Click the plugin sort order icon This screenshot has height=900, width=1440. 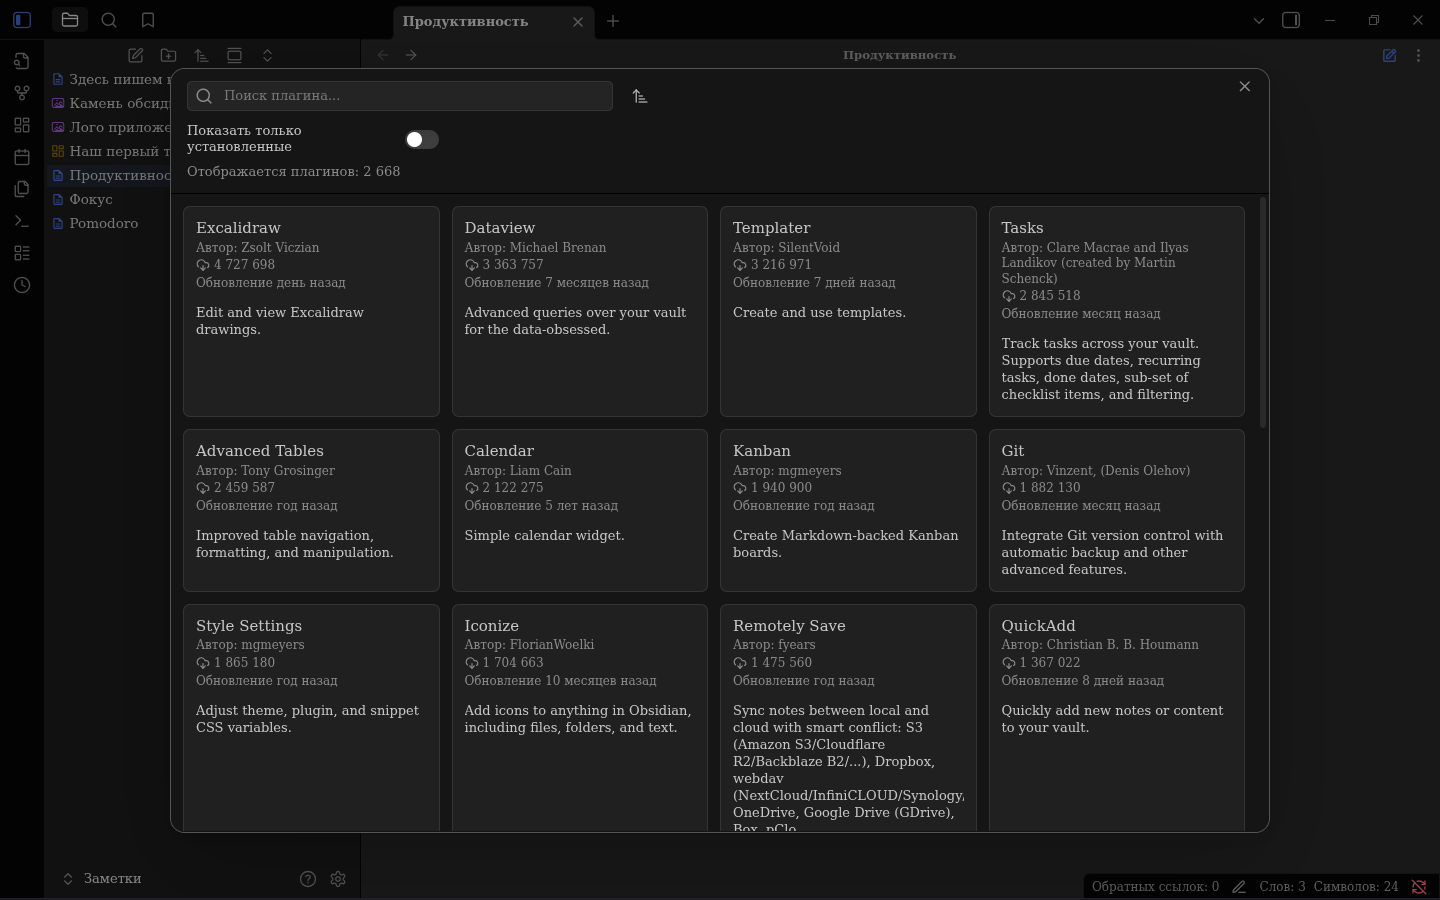click(x=640, y=96)
